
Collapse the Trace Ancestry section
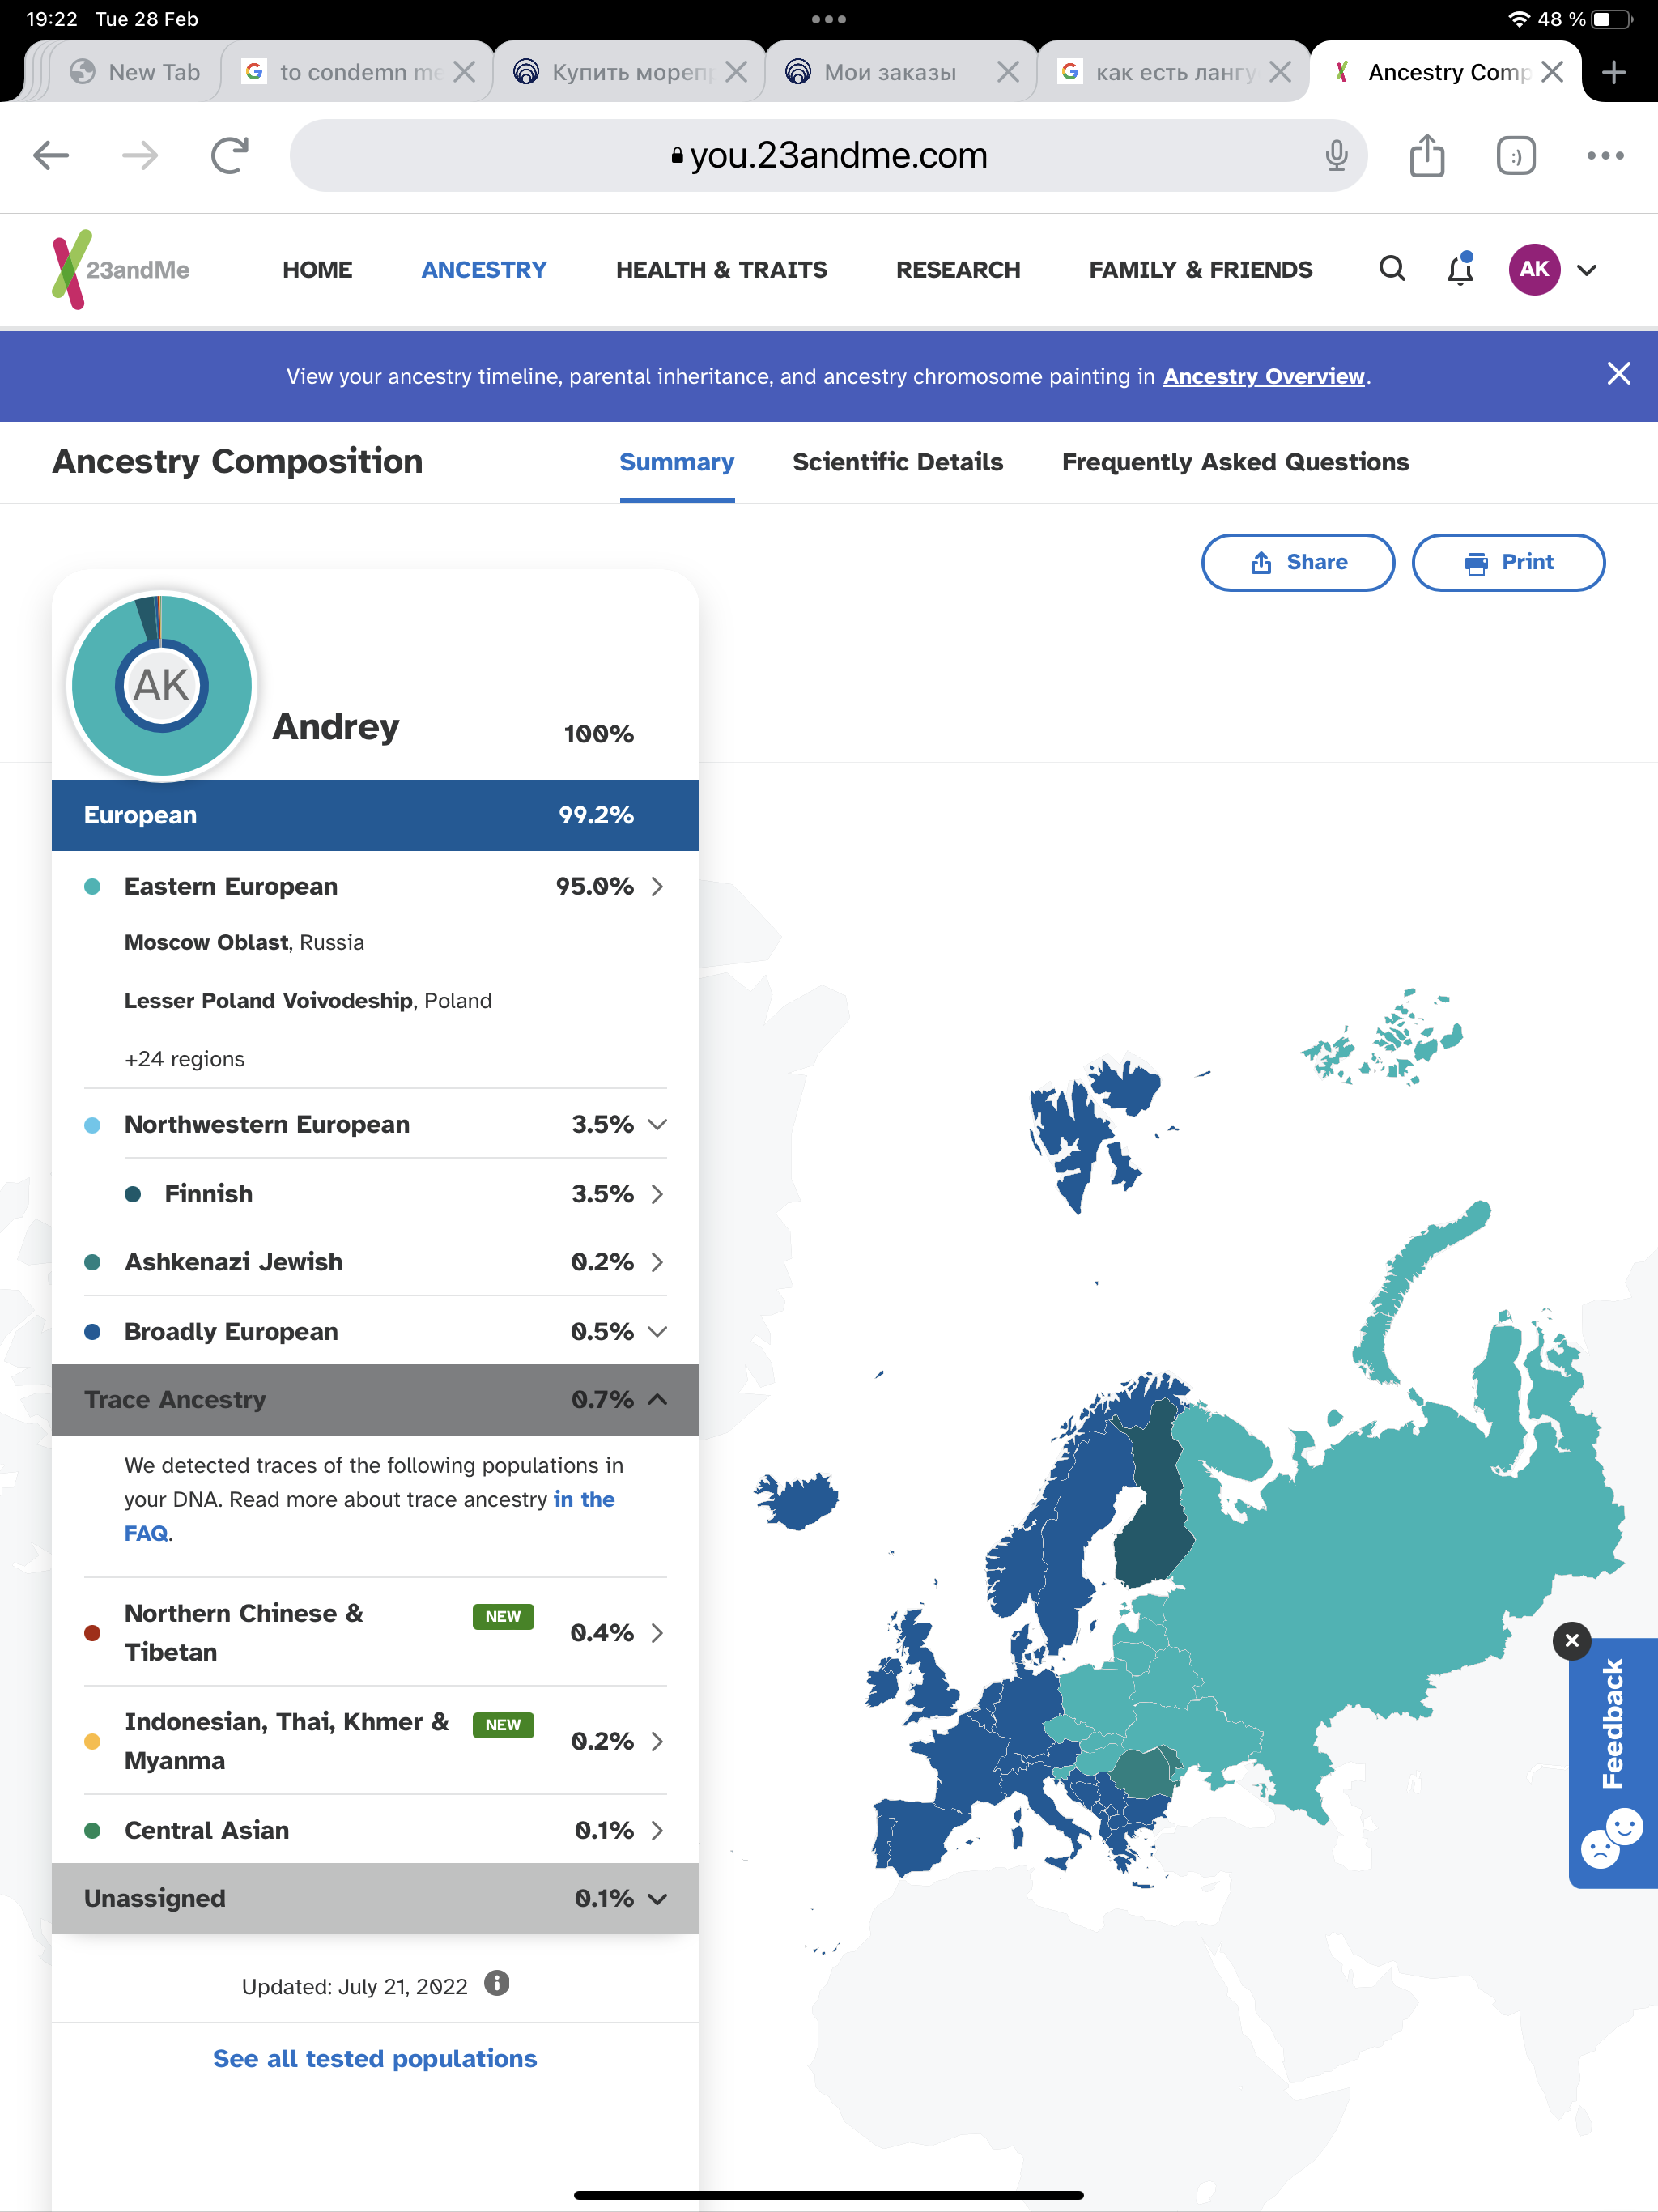click(657, 1399)
